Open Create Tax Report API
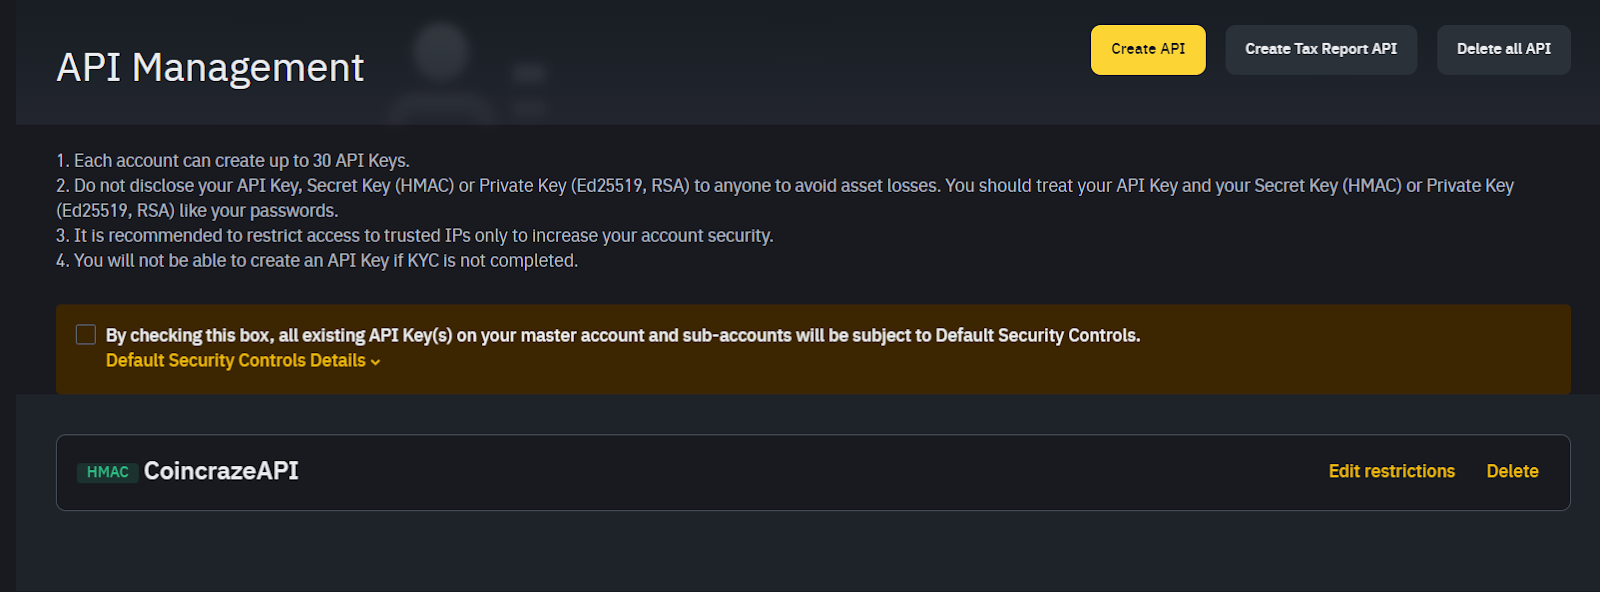 pyautogui.click(x=1321, y=50)
